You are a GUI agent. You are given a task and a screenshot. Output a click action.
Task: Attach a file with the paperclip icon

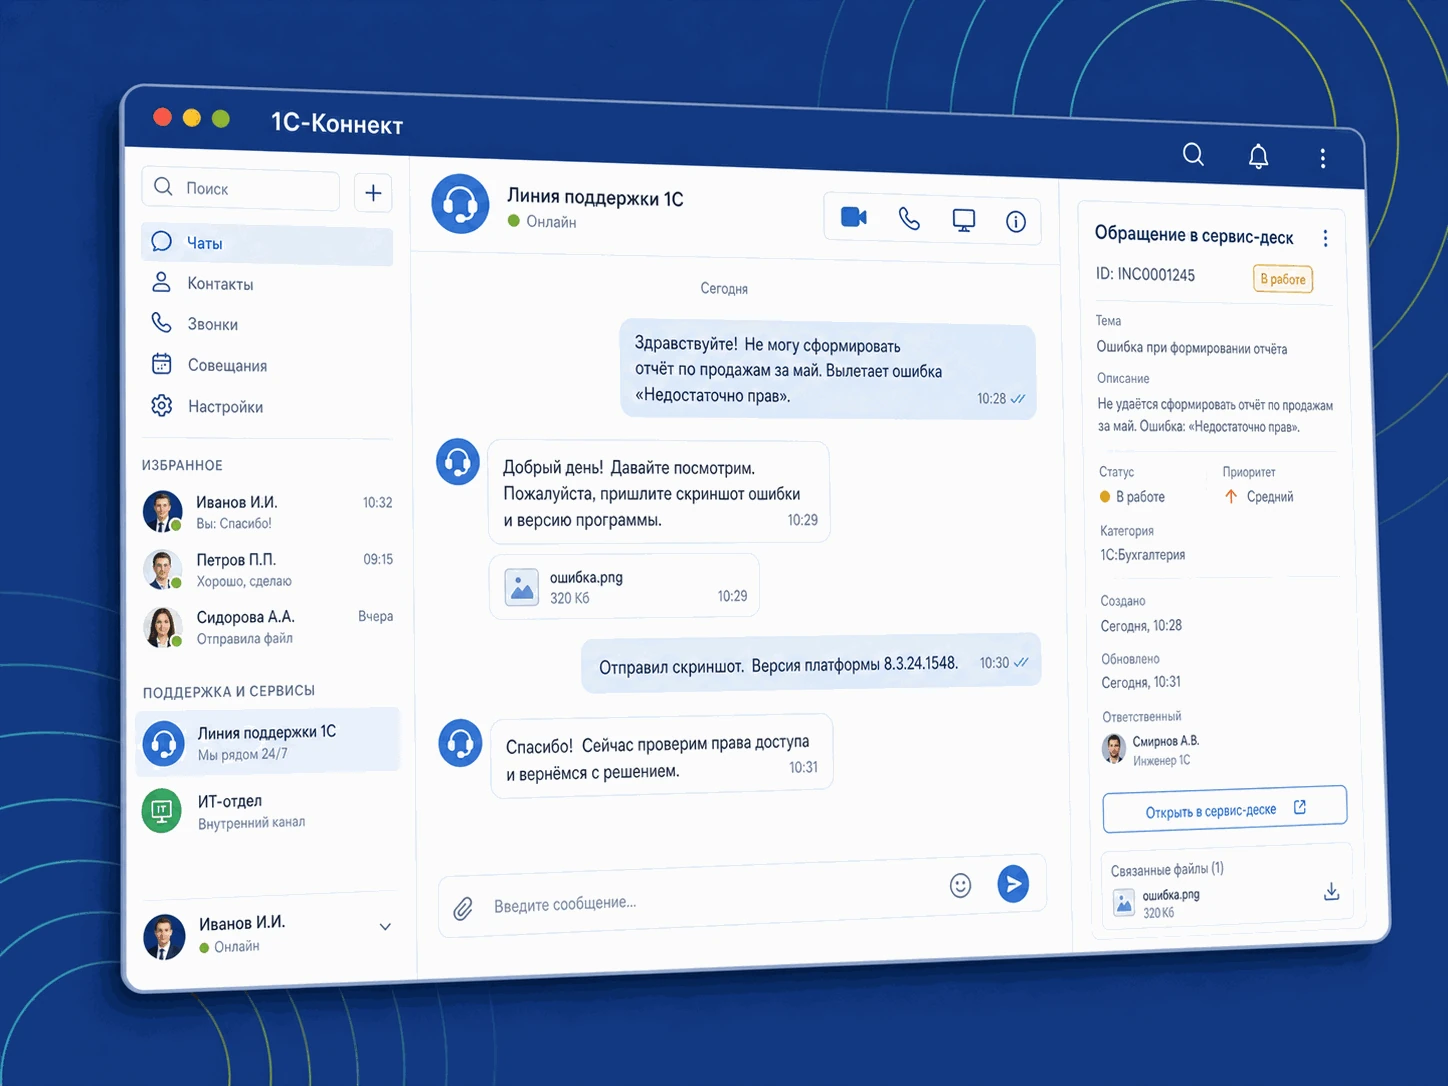point(463,908)
